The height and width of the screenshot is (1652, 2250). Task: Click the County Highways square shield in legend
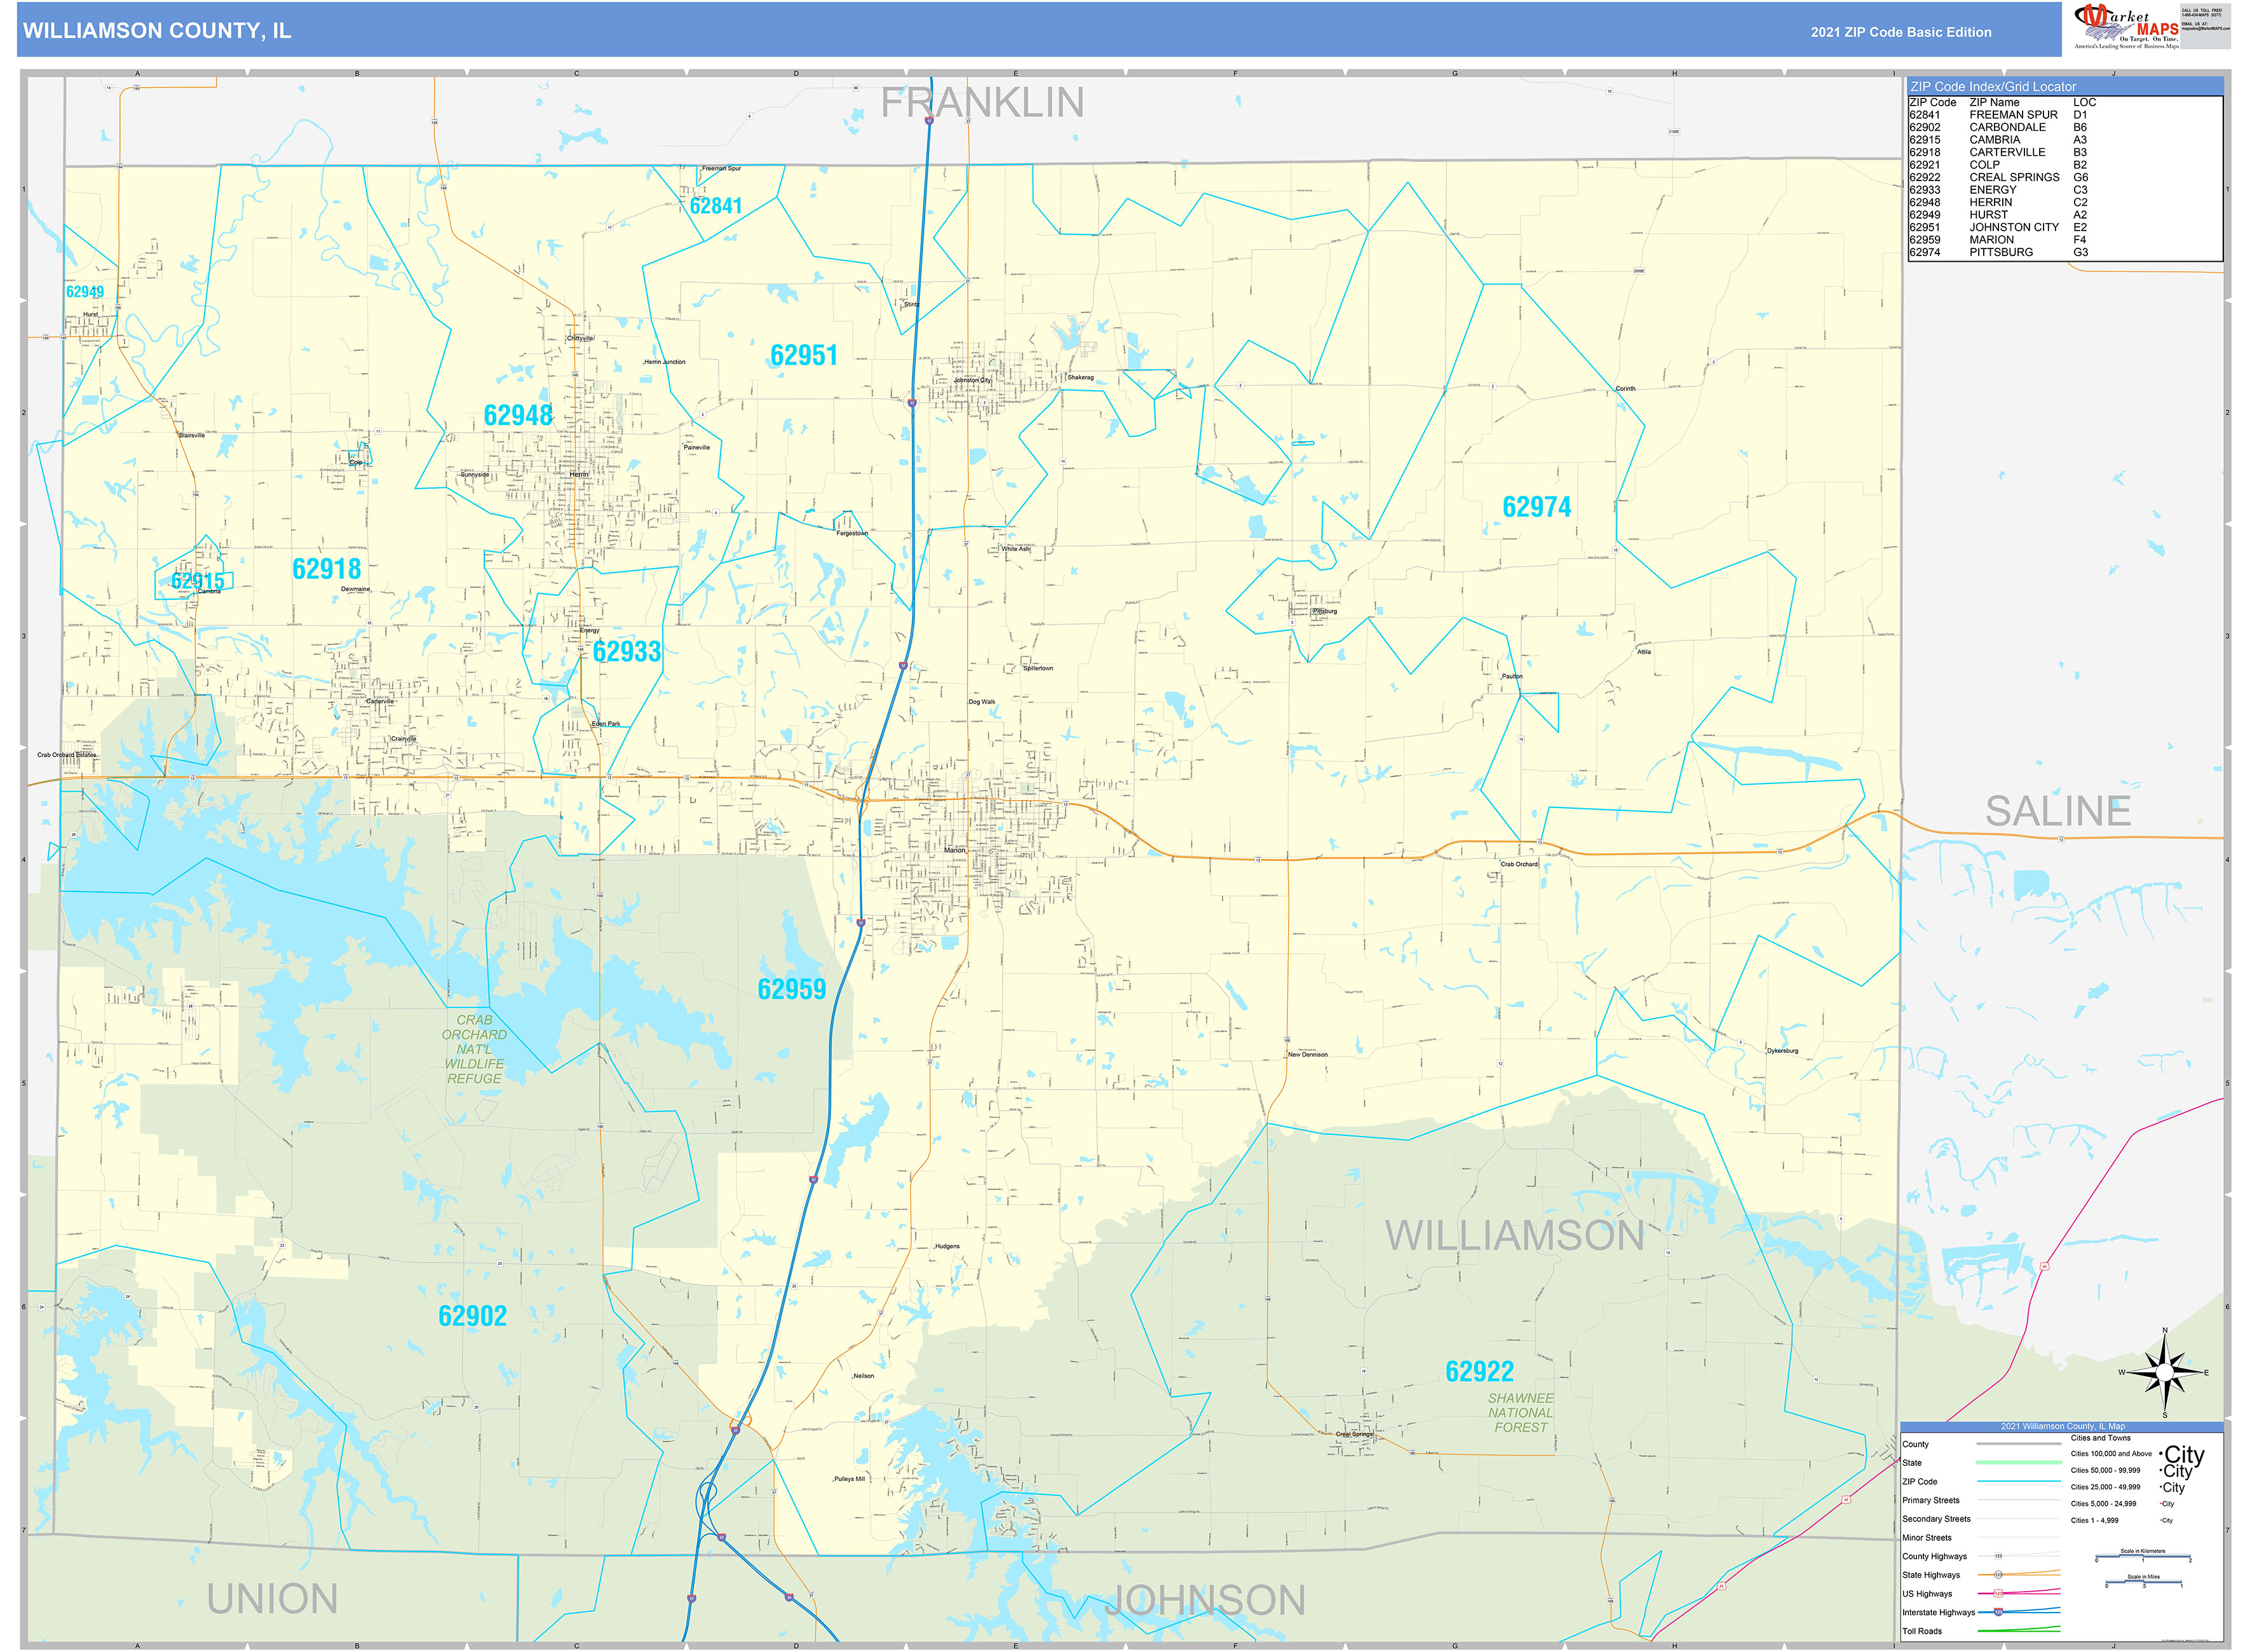[x=1998, y=1557]
